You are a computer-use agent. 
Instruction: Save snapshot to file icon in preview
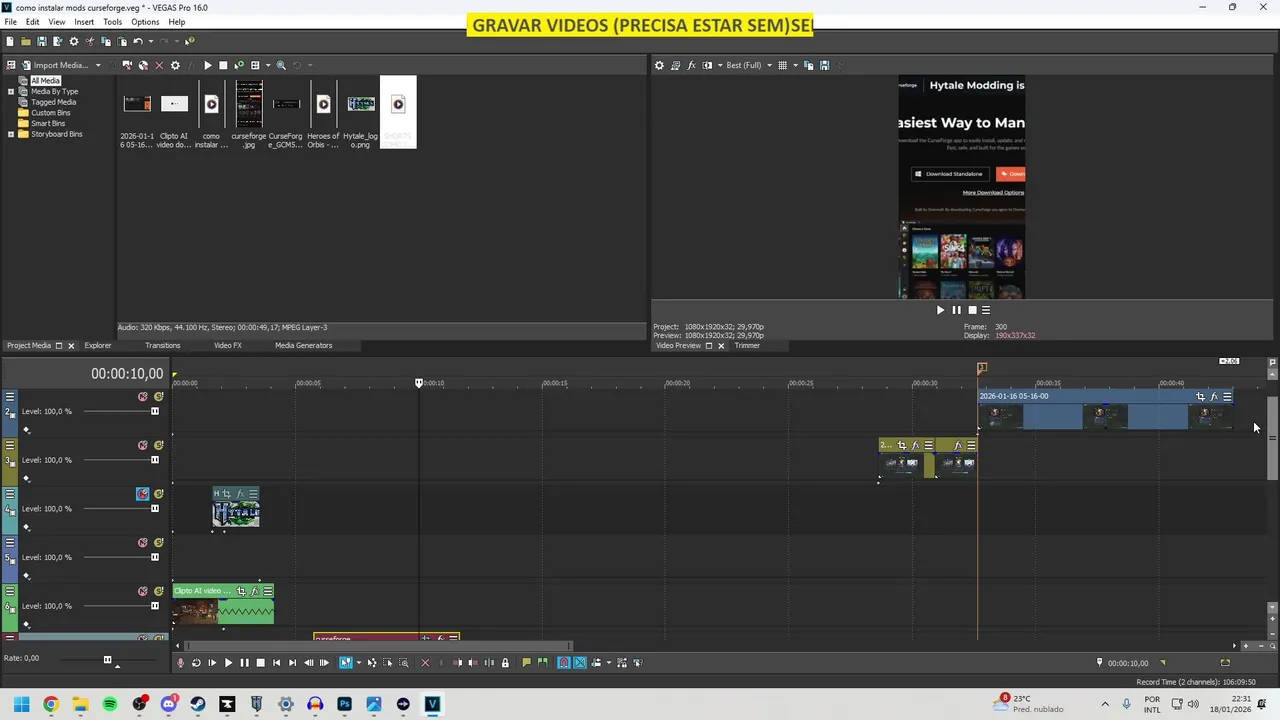tap(824, 65)
